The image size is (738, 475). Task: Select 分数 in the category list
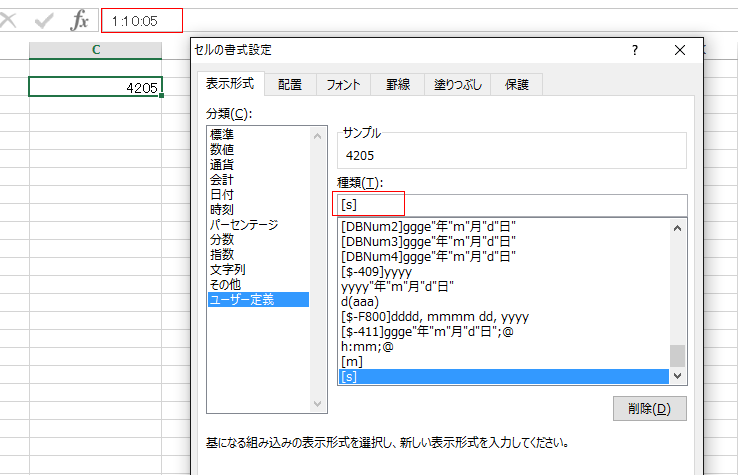point(258,240)
